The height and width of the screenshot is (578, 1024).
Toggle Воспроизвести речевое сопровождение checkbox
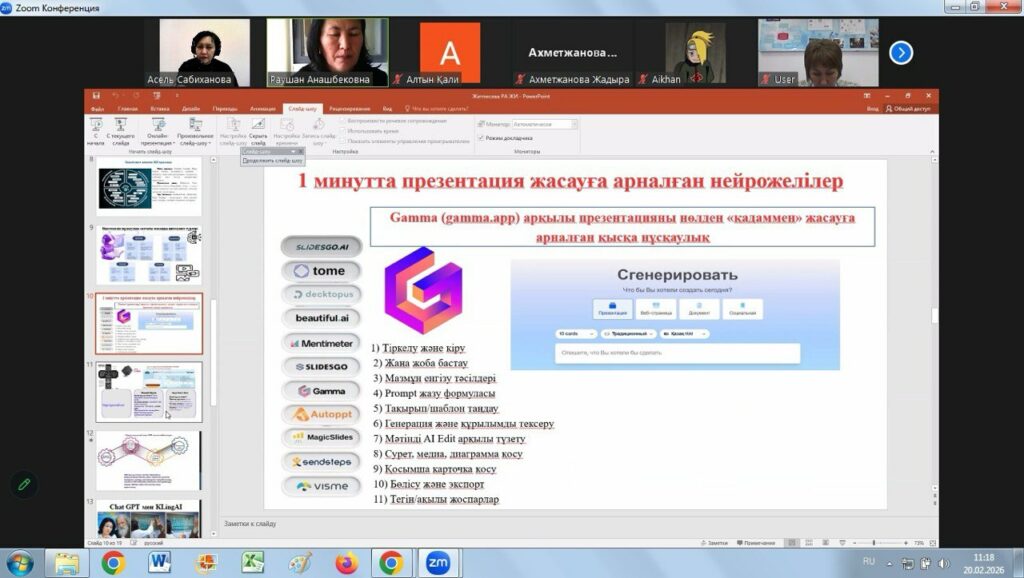(x=342, y=121)
